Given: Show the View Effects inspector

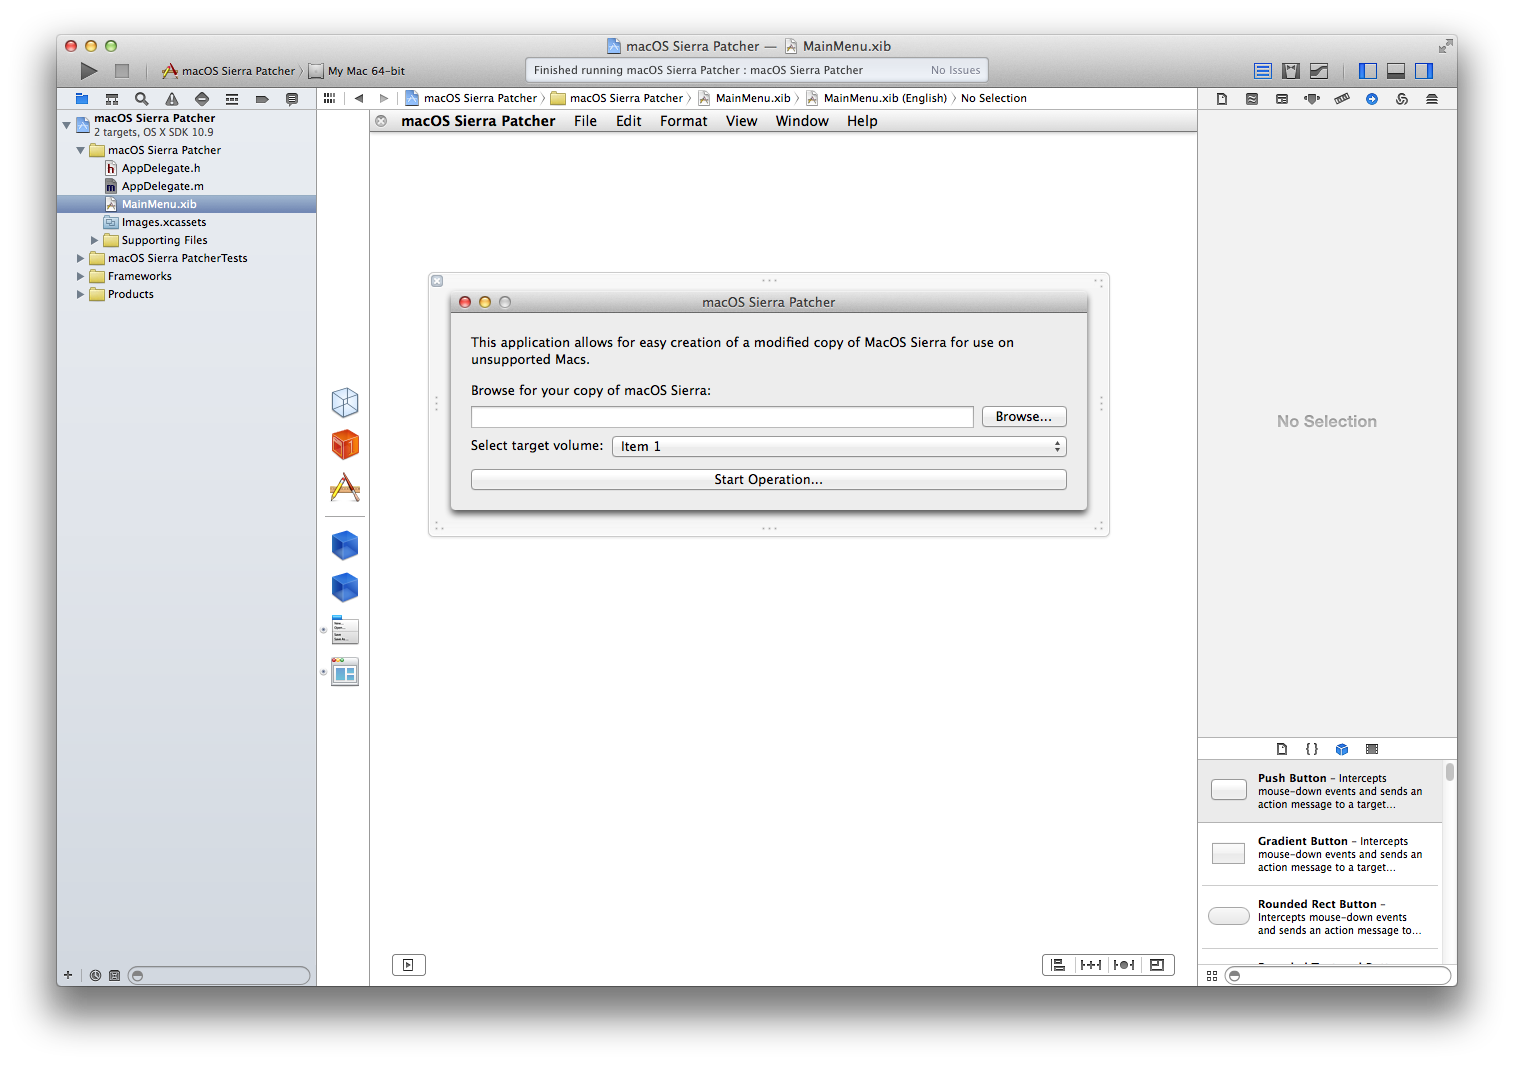Looking at the screenshot, I should (1432, 99).
